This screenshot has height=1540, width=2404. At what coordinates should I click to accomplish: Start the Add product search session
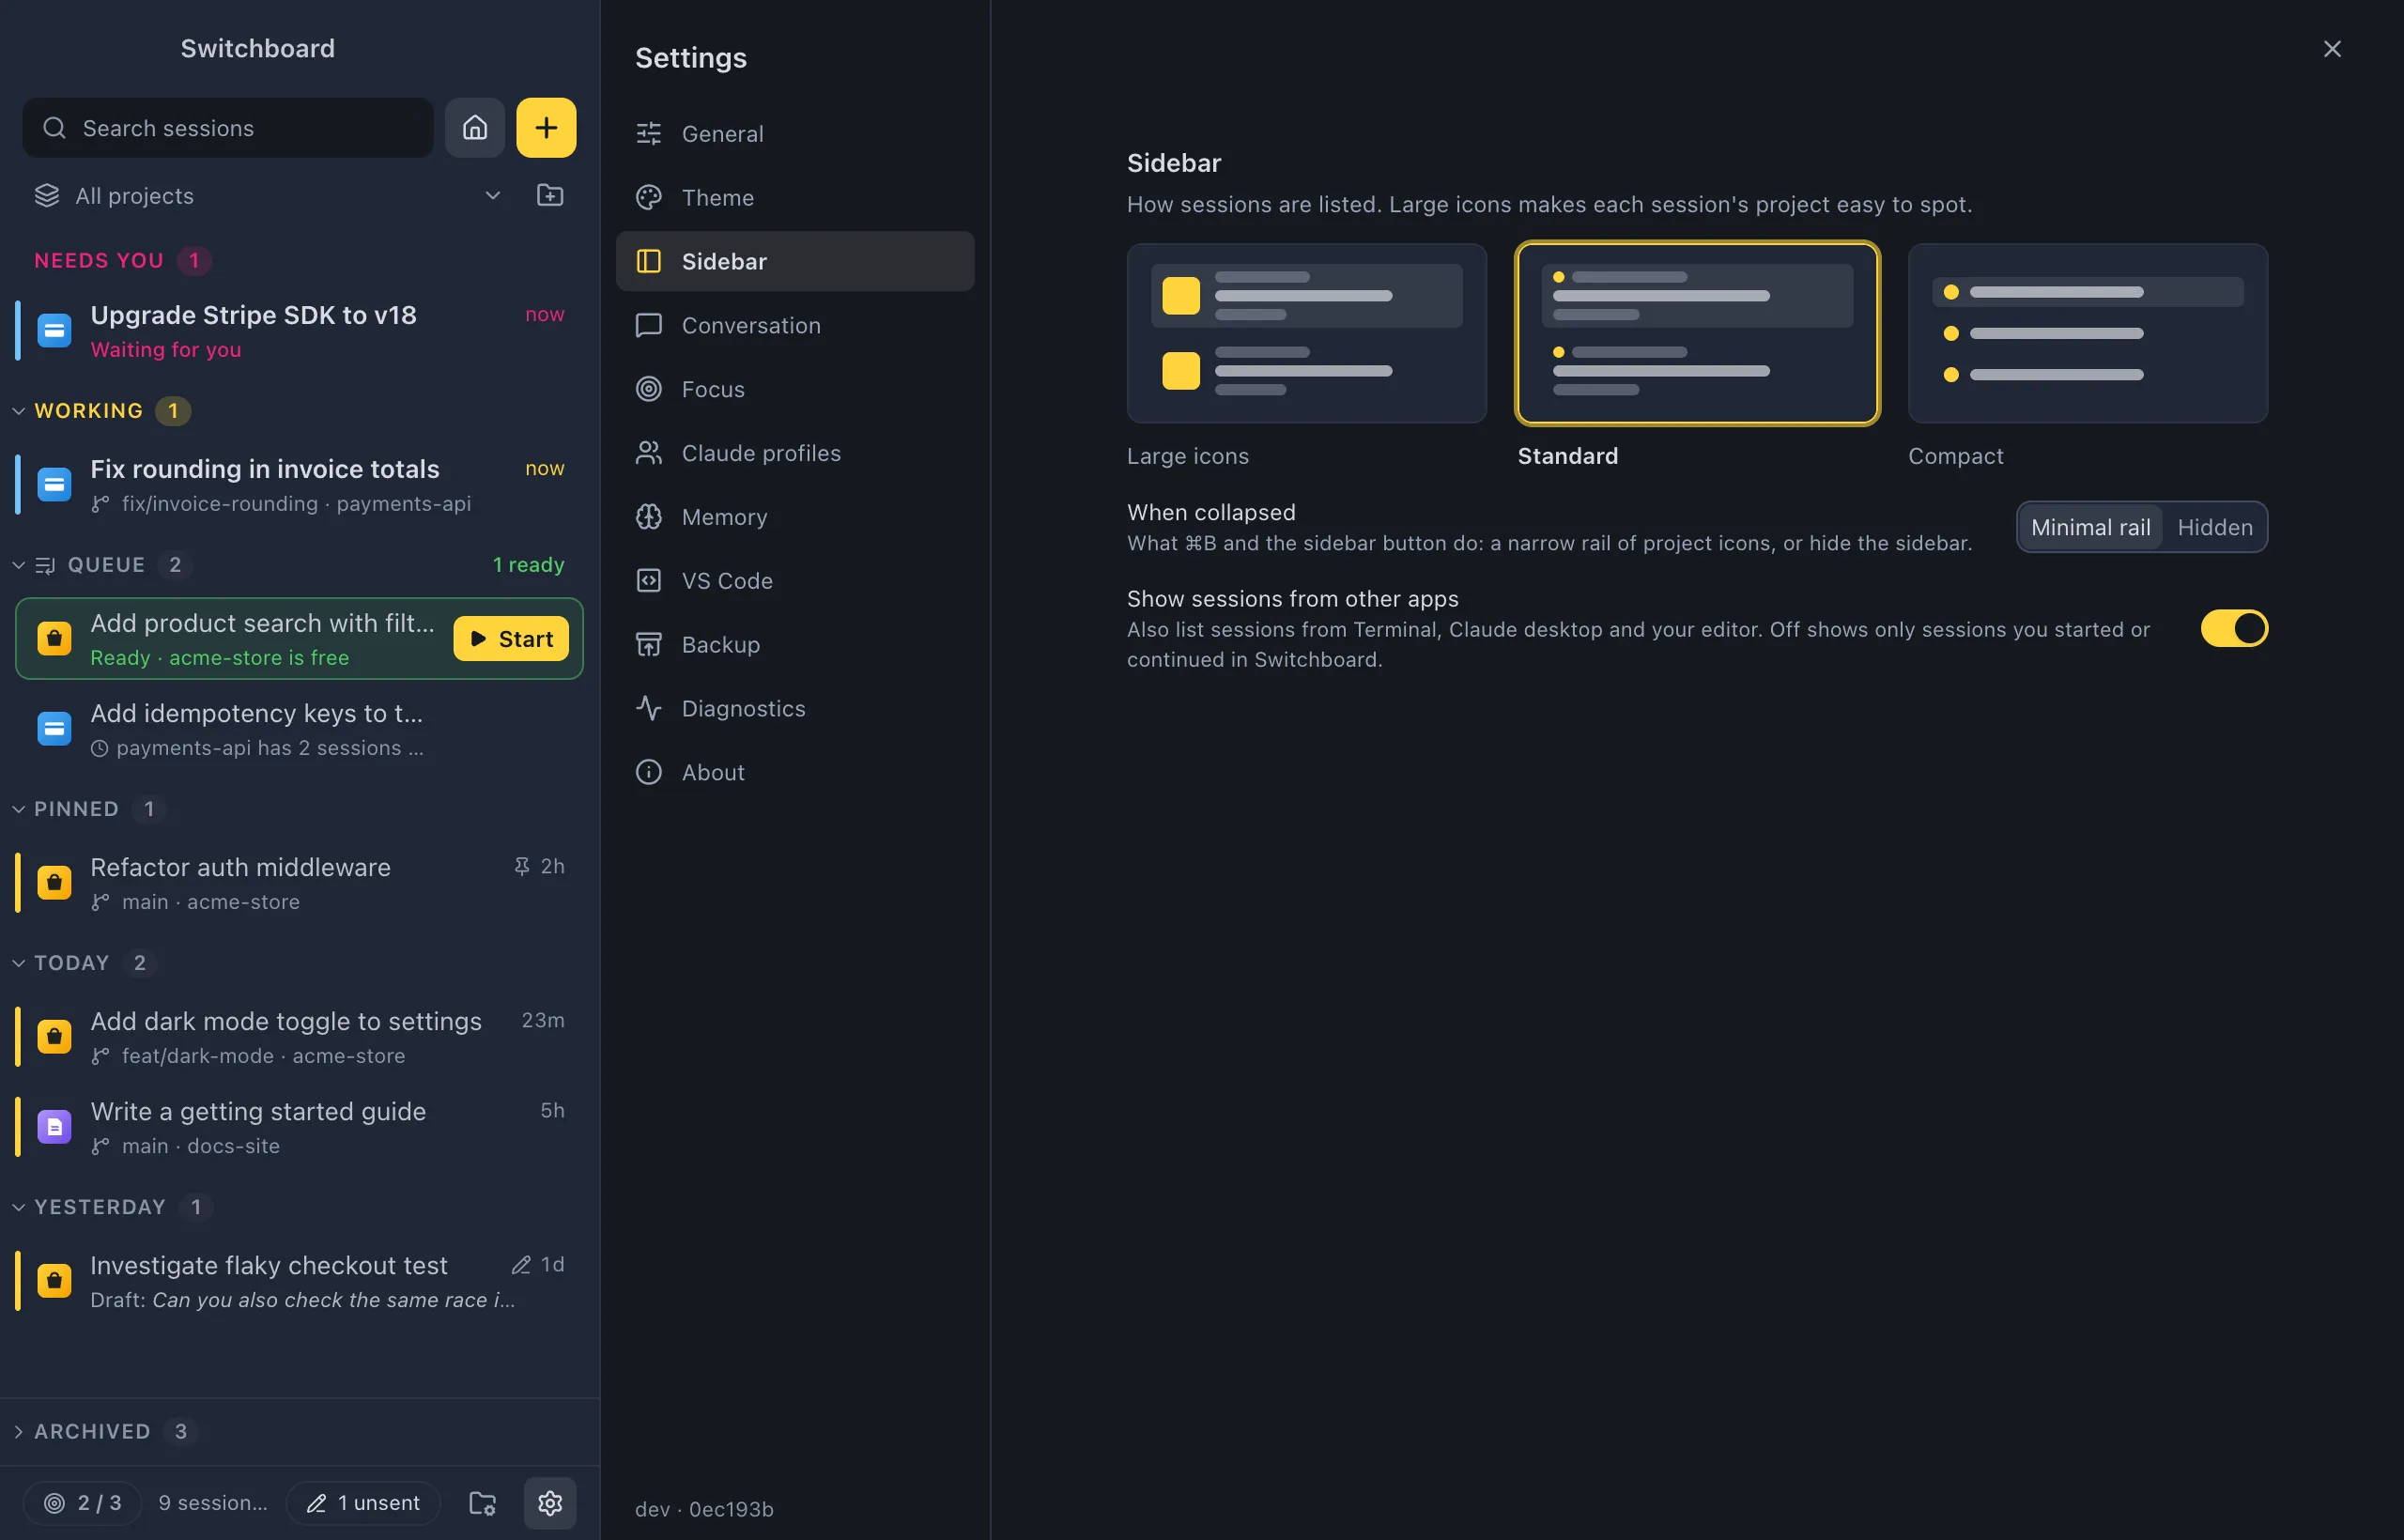coord(511,639)
